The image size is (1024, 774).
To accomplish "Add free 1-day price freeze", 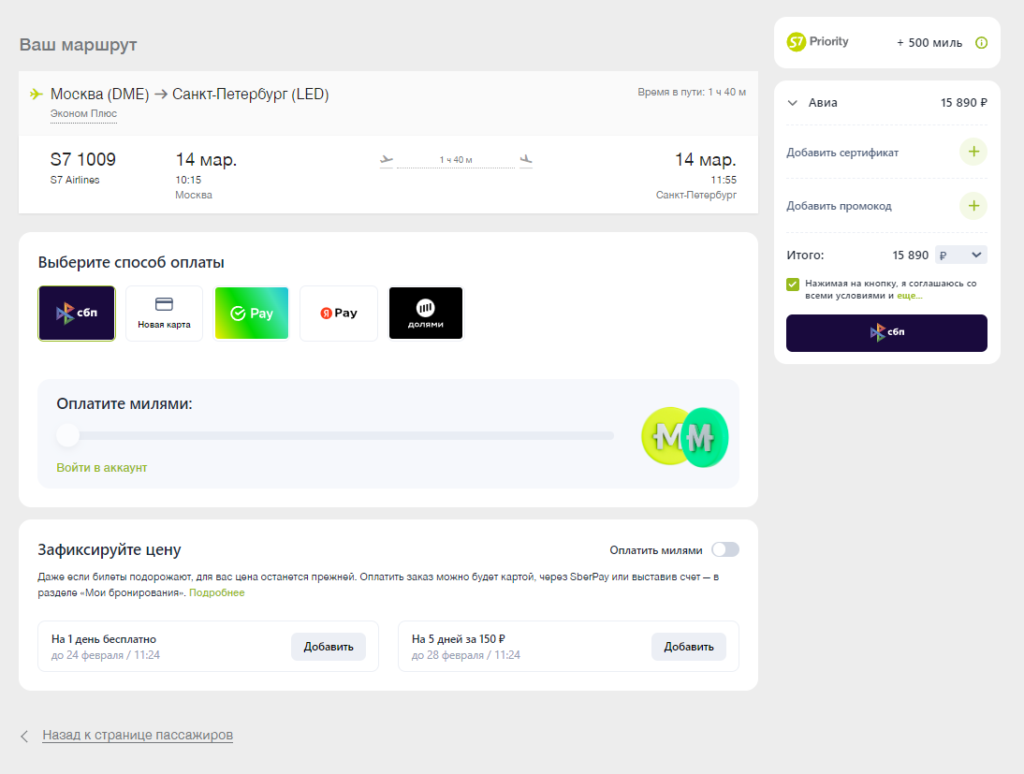I will coord(328,647).
